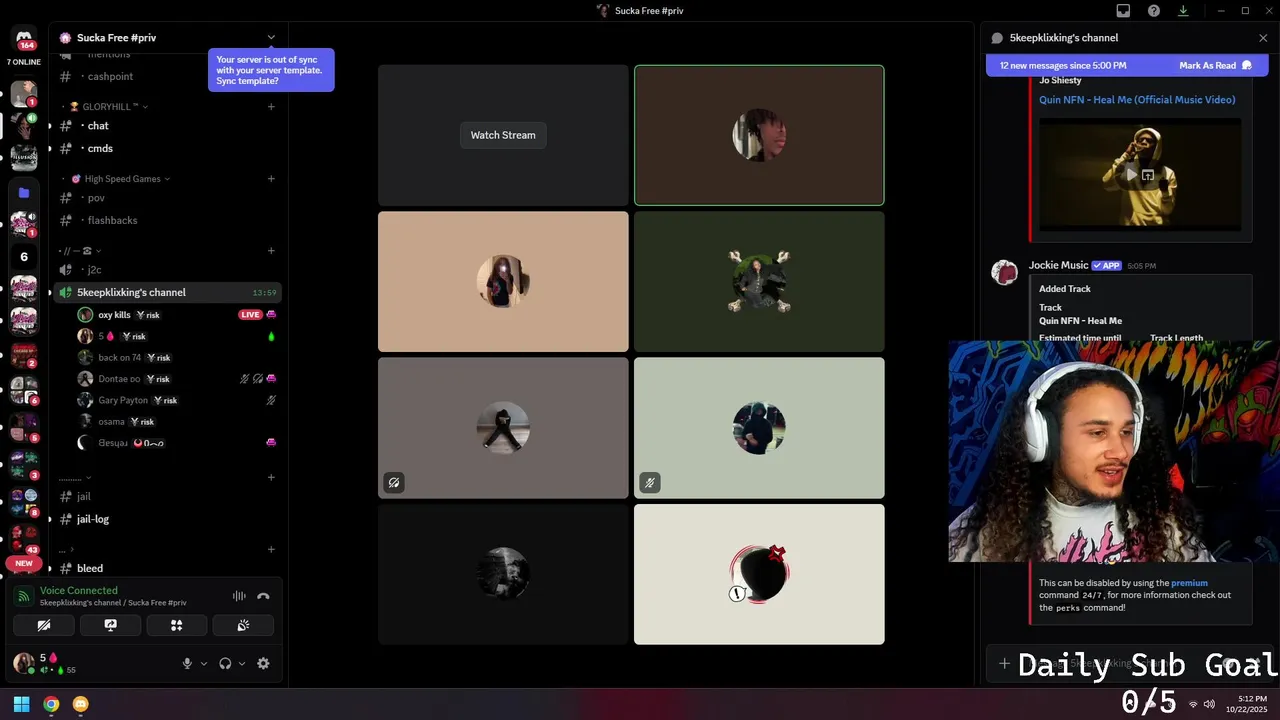Screen dimensions: 1280x720
Task: Open the Help question mark icon
Action: click(1154, 11)
